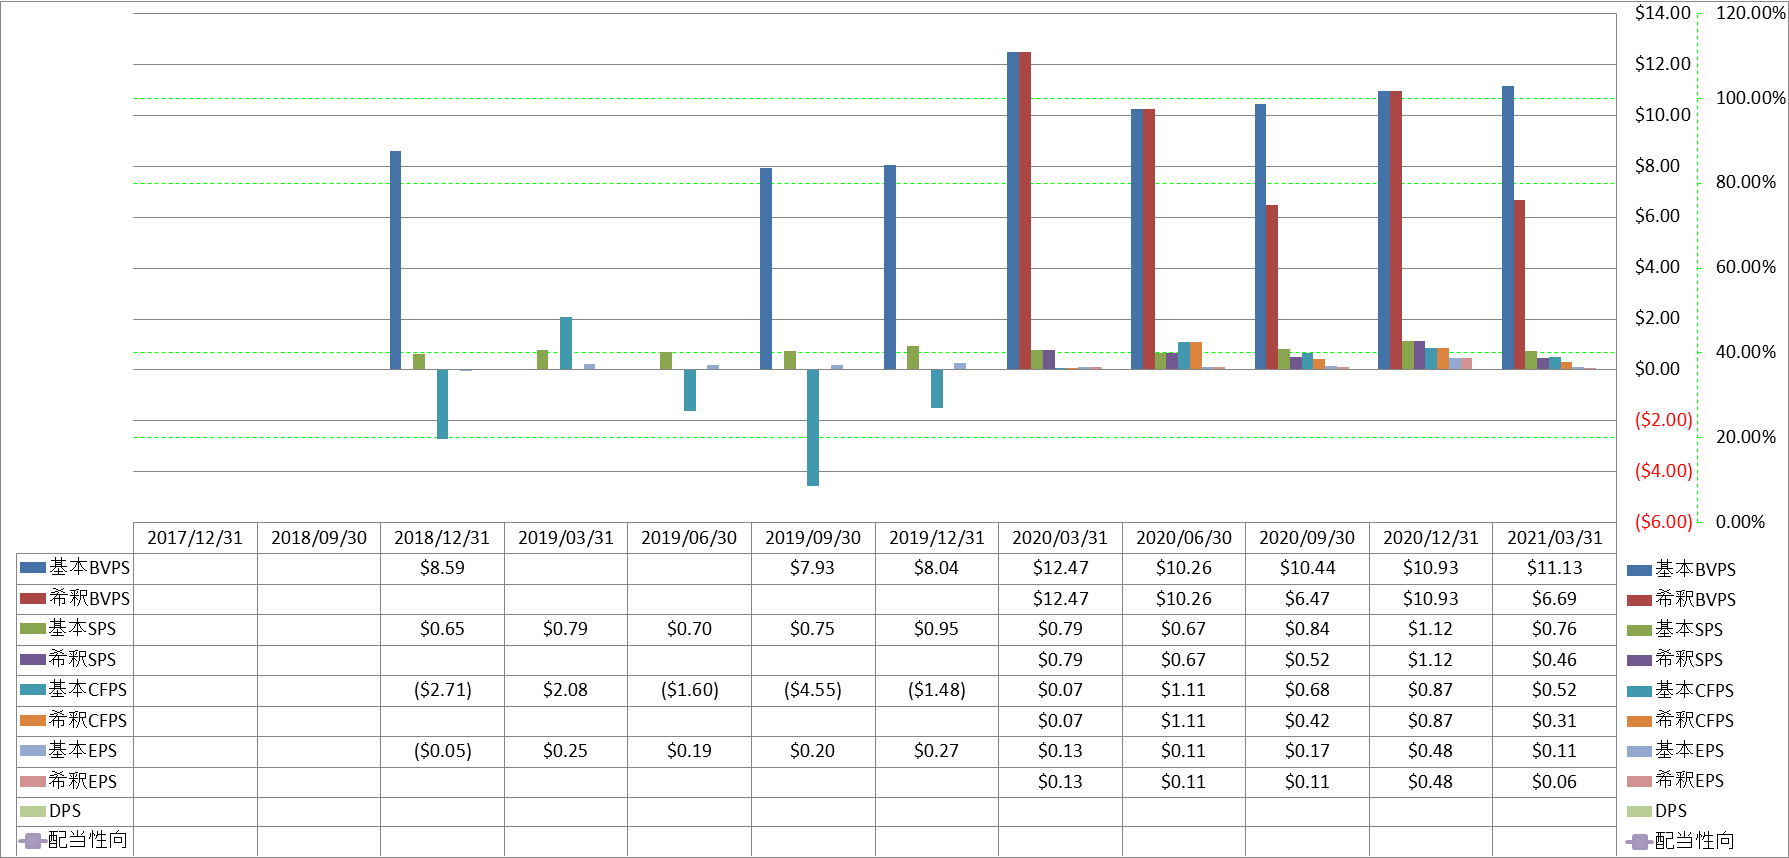
Task: Select the 基本EPS row label in data table
Action: point(82,750)
